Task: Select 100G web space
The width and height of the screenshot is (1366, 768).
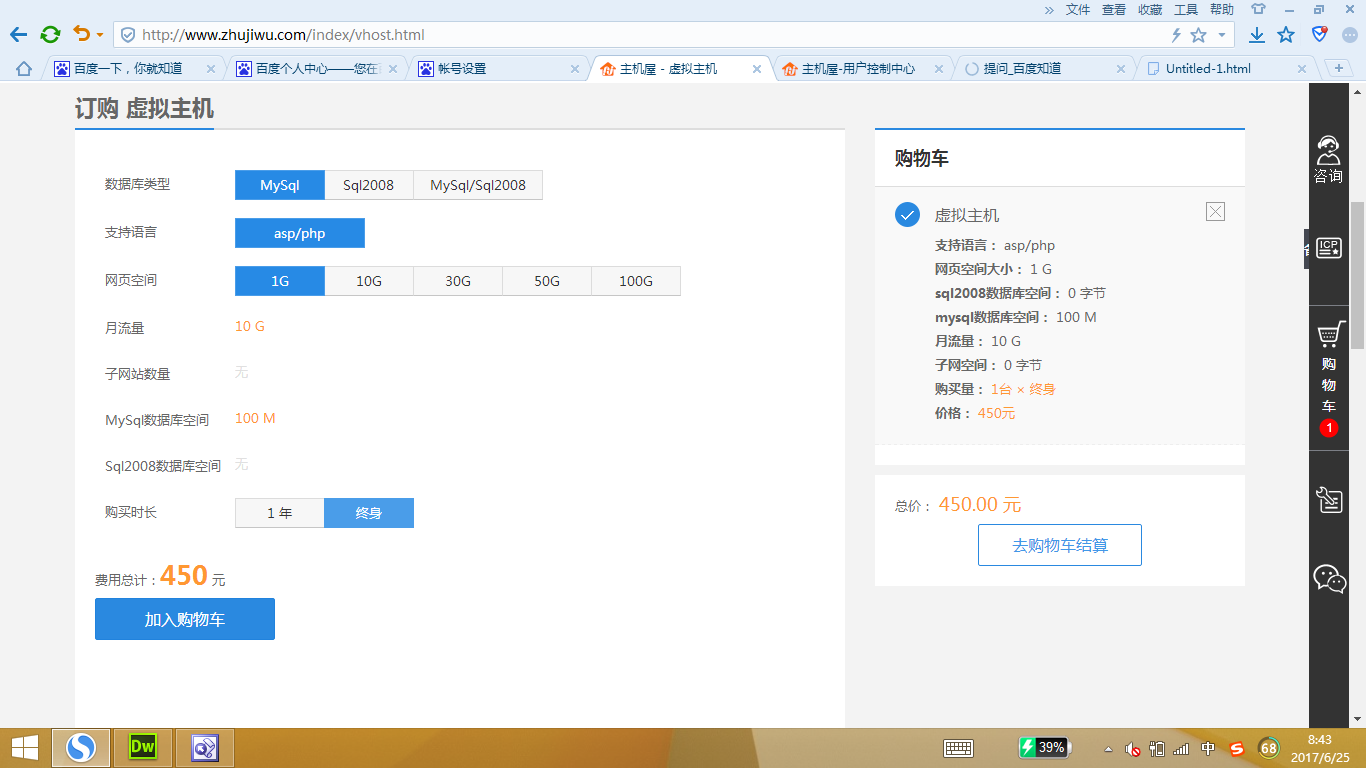Action: [636, 281]
